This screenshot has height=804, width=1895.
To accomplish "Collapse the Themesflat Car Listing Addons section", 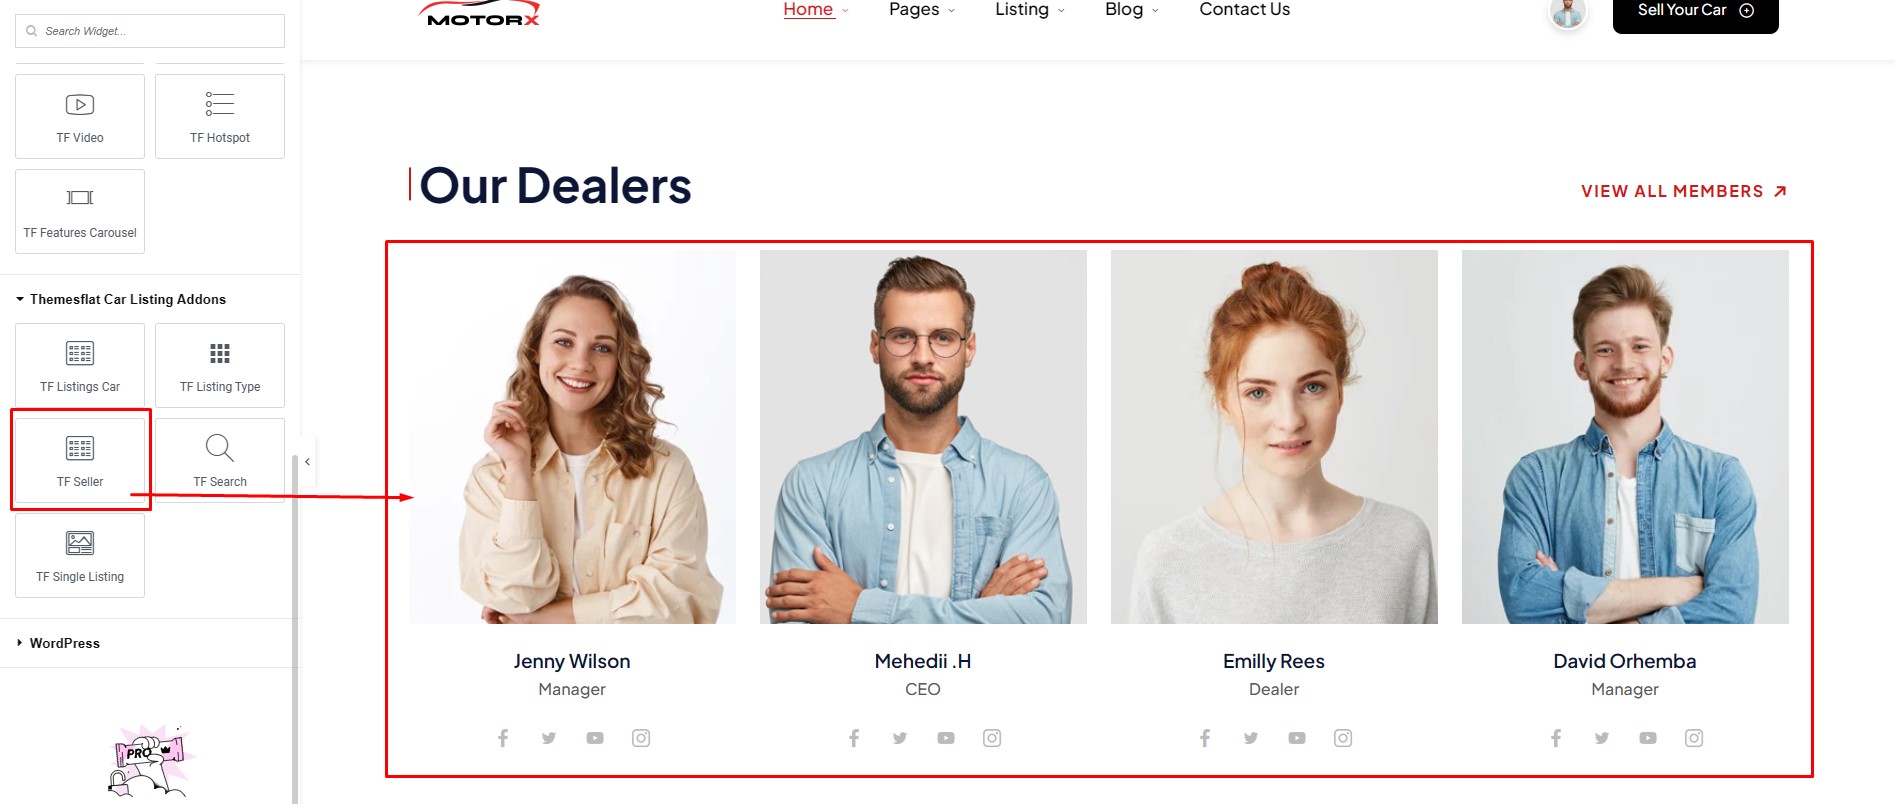I will [x=120, y=299].
